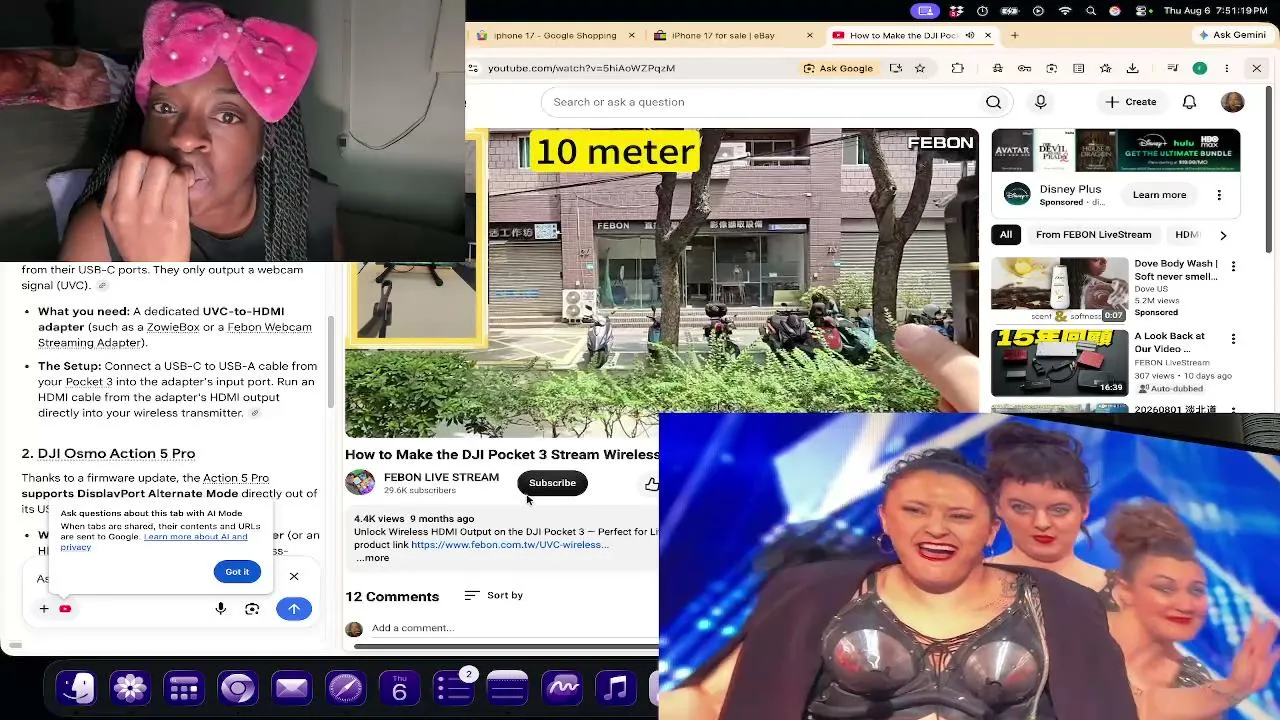The width and height of the screenshot is (1280, 720).
Task: Click the Disney Plus bundle ad banner
Action: [x=1116, y=150]
